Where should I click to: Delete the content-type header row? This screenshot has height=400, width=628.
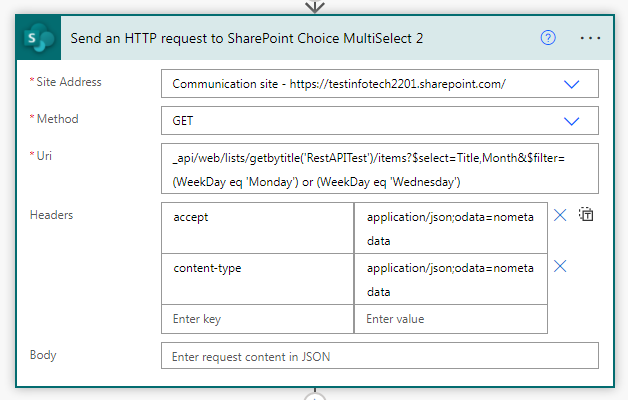tap(561, 266)
